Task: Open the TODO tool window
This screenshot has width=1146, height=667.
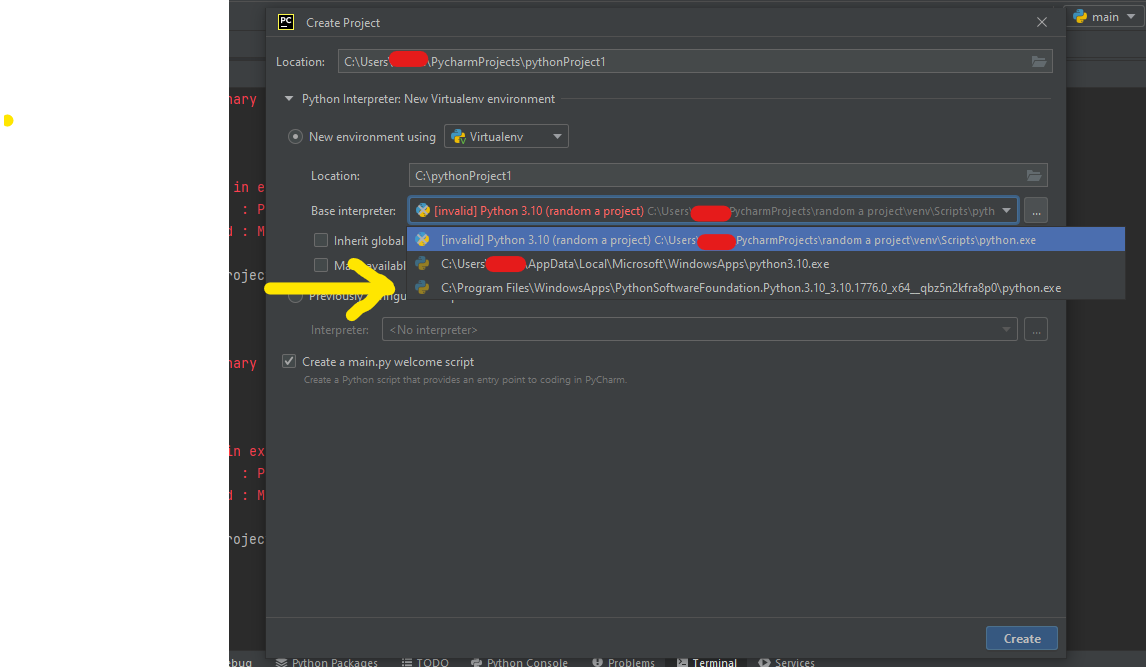Action: point(425,662)
